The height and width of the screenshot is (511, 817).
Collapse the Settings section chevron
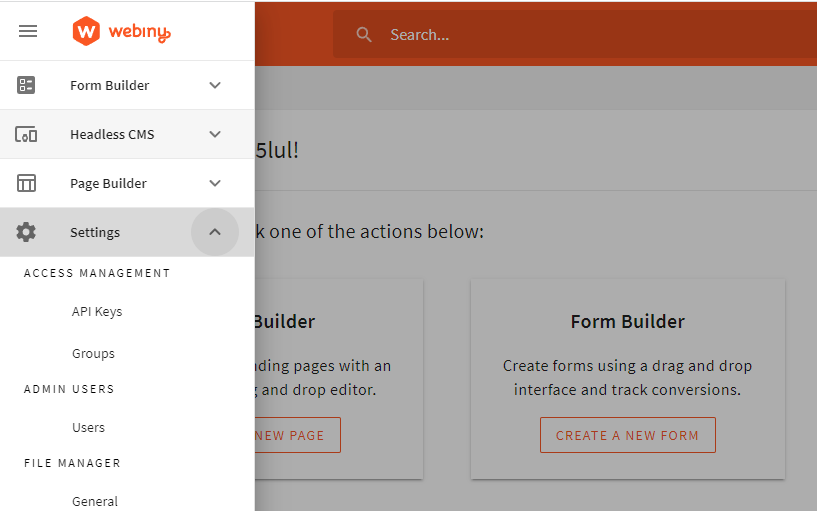(215, 232)
